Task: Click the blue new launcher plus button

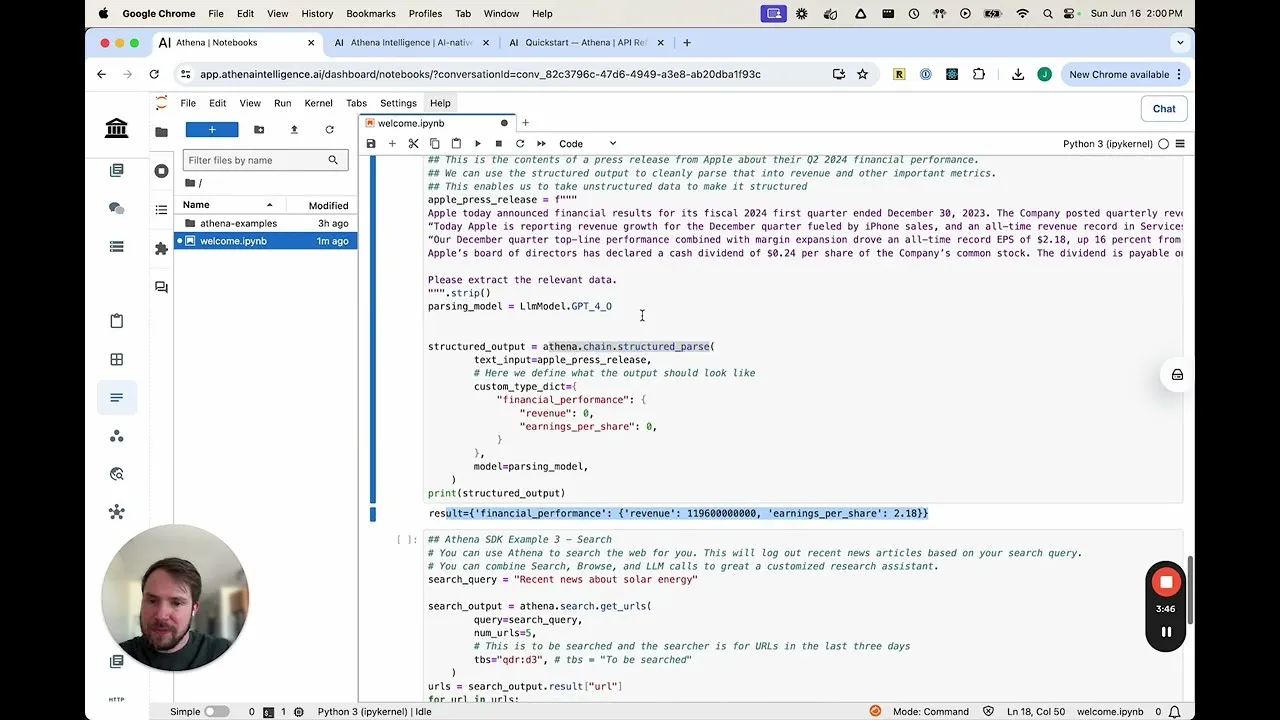Action: click(x=212, y=130)
